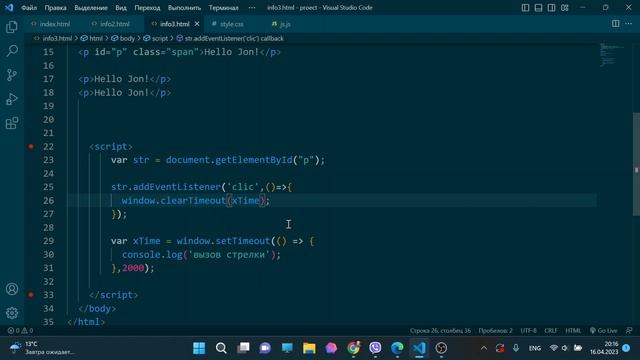
Task: Toggle primary side bar layout icon
Action: (525, 7)
